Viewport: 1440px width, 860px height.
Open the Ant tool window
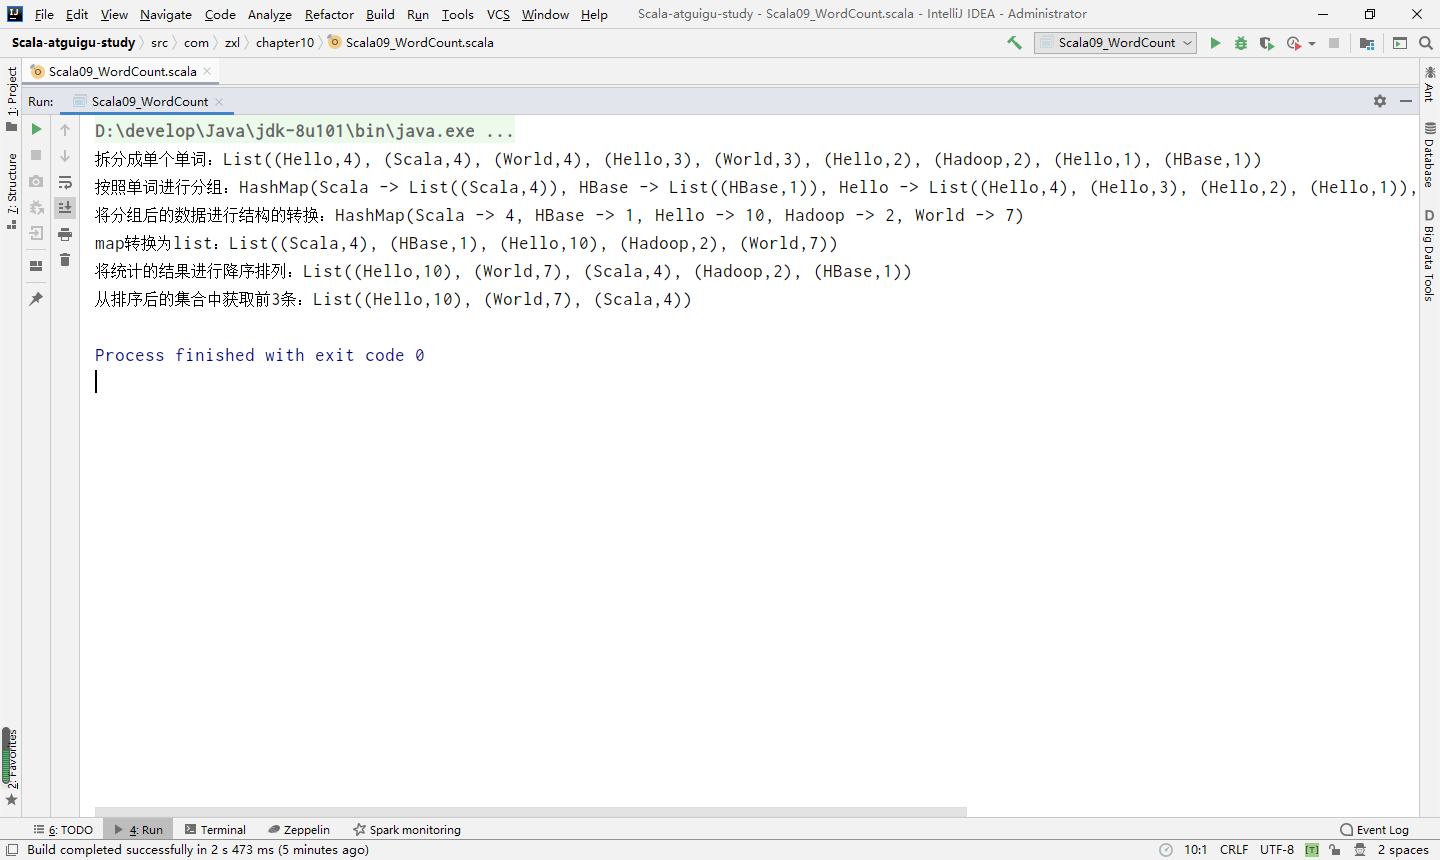click(x=1429, y=84)
